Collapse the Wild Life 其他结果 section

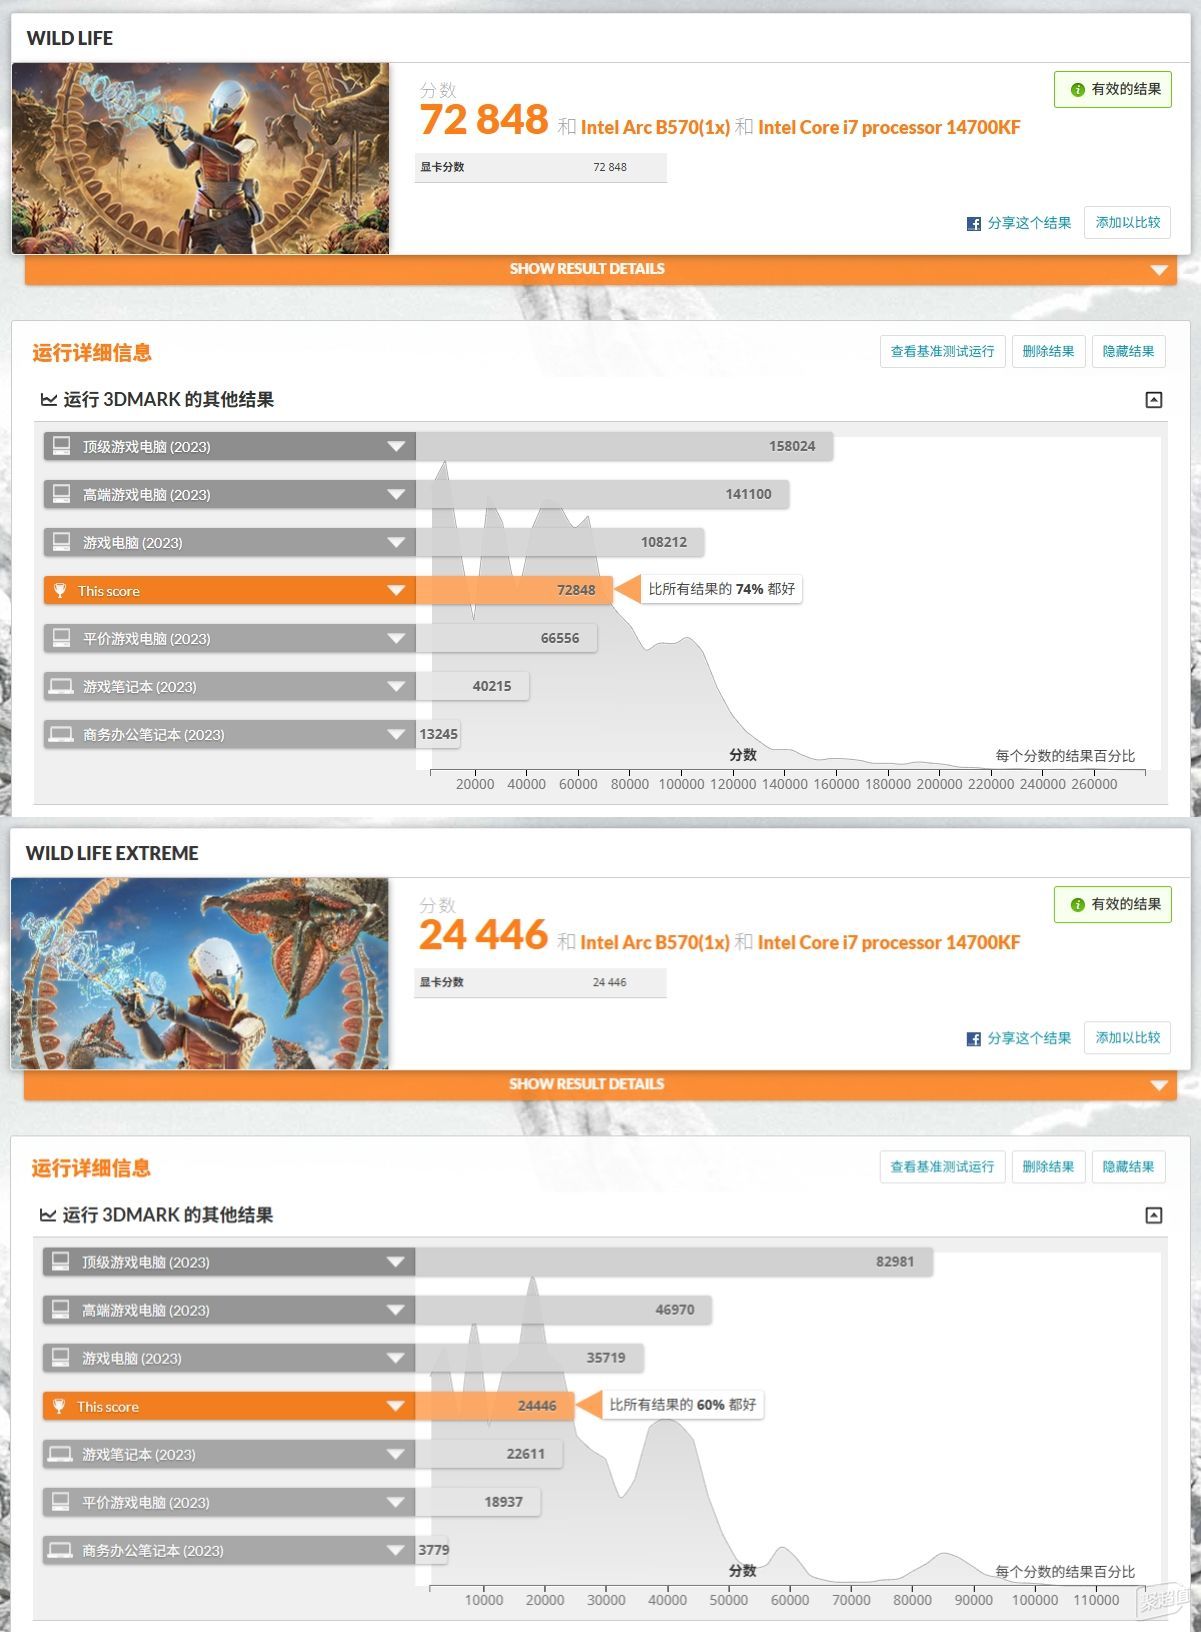click(1153, 400)
